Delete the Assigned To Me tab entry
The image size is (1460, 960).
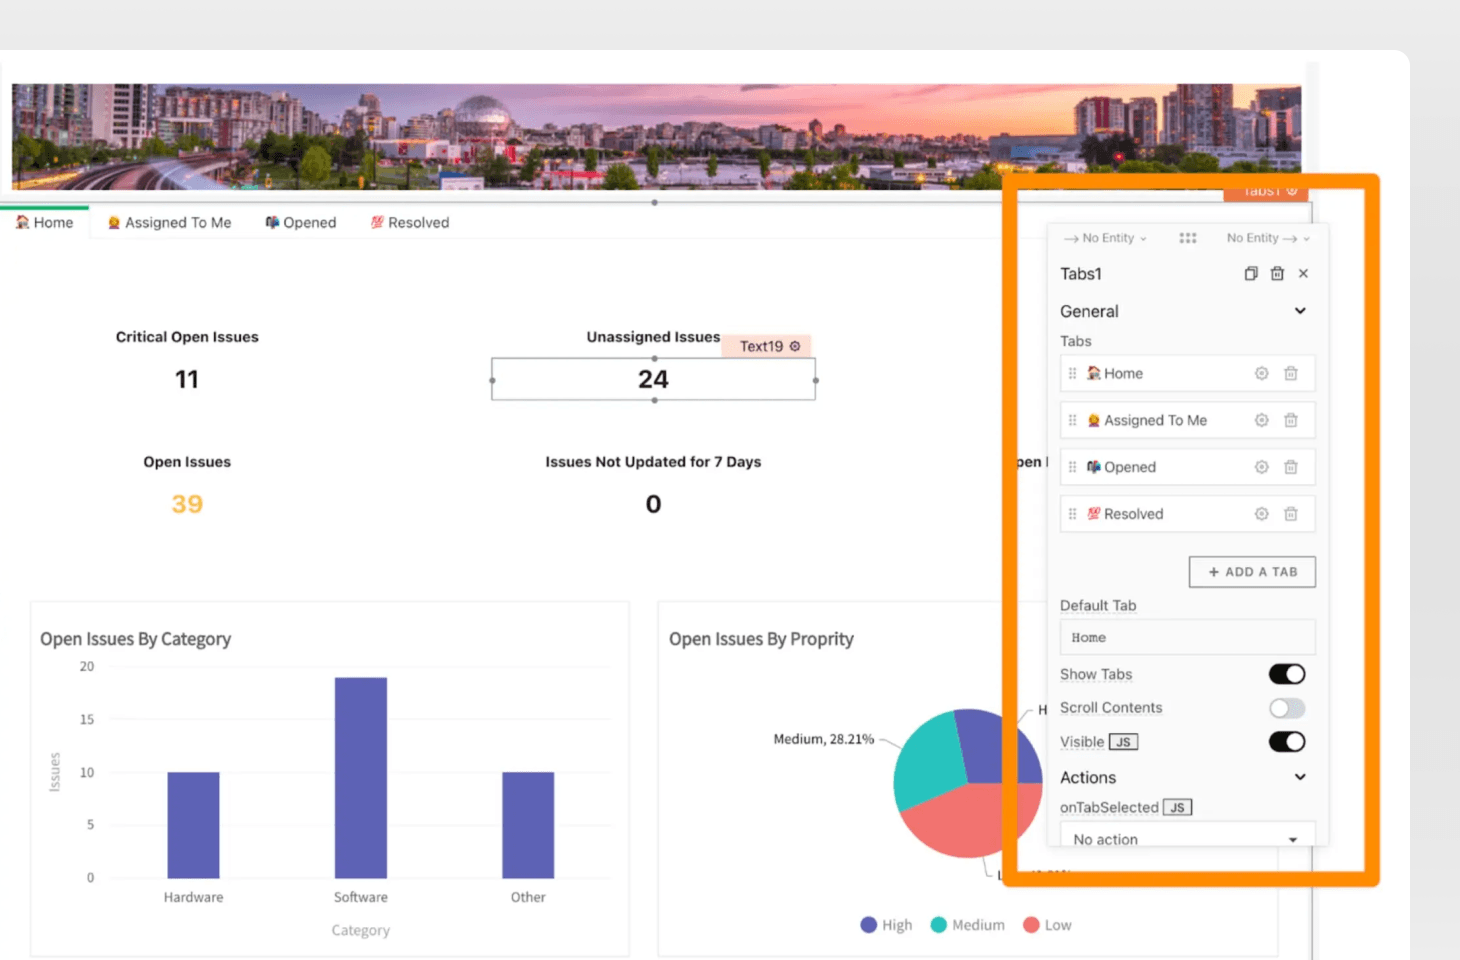pos(1291,420)
